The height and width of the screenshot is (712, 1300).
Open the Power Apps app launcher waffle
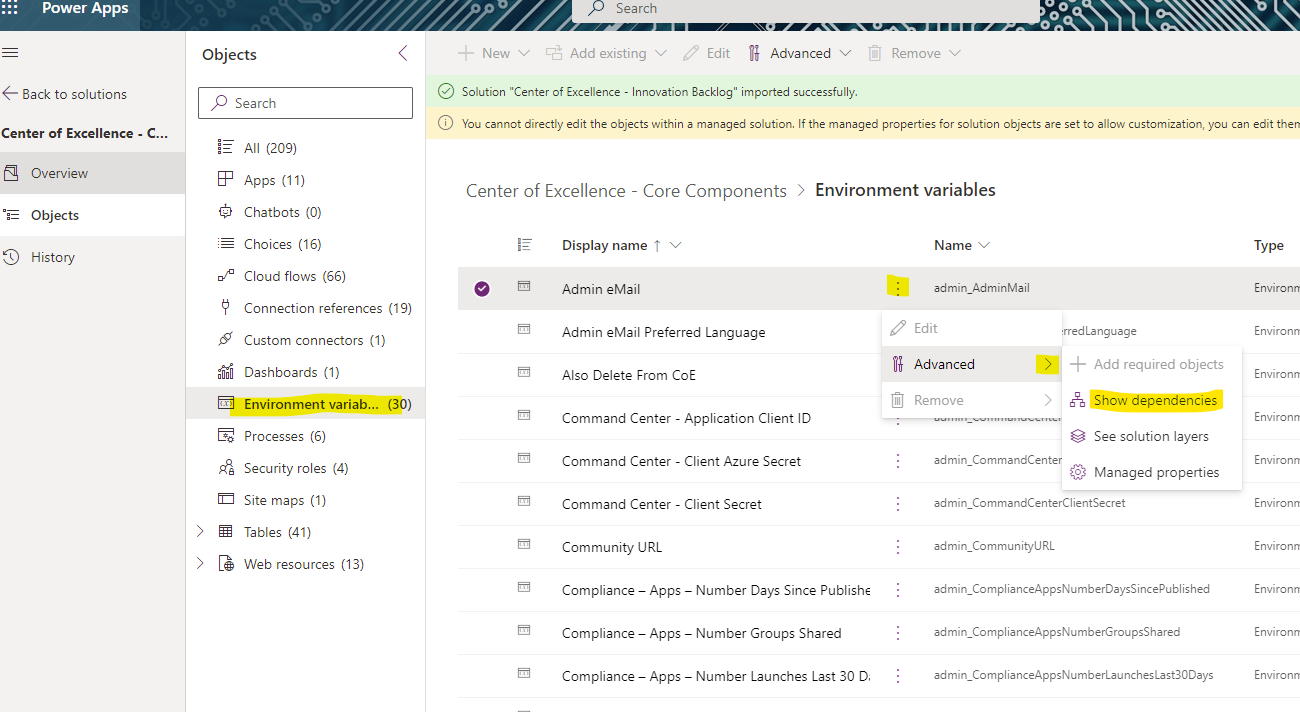pos(12,9)
